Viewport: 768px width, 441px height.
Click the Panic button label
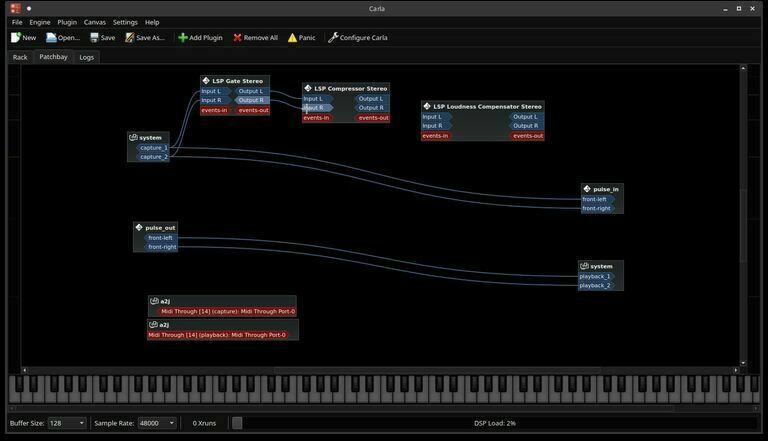pos(307,38)
